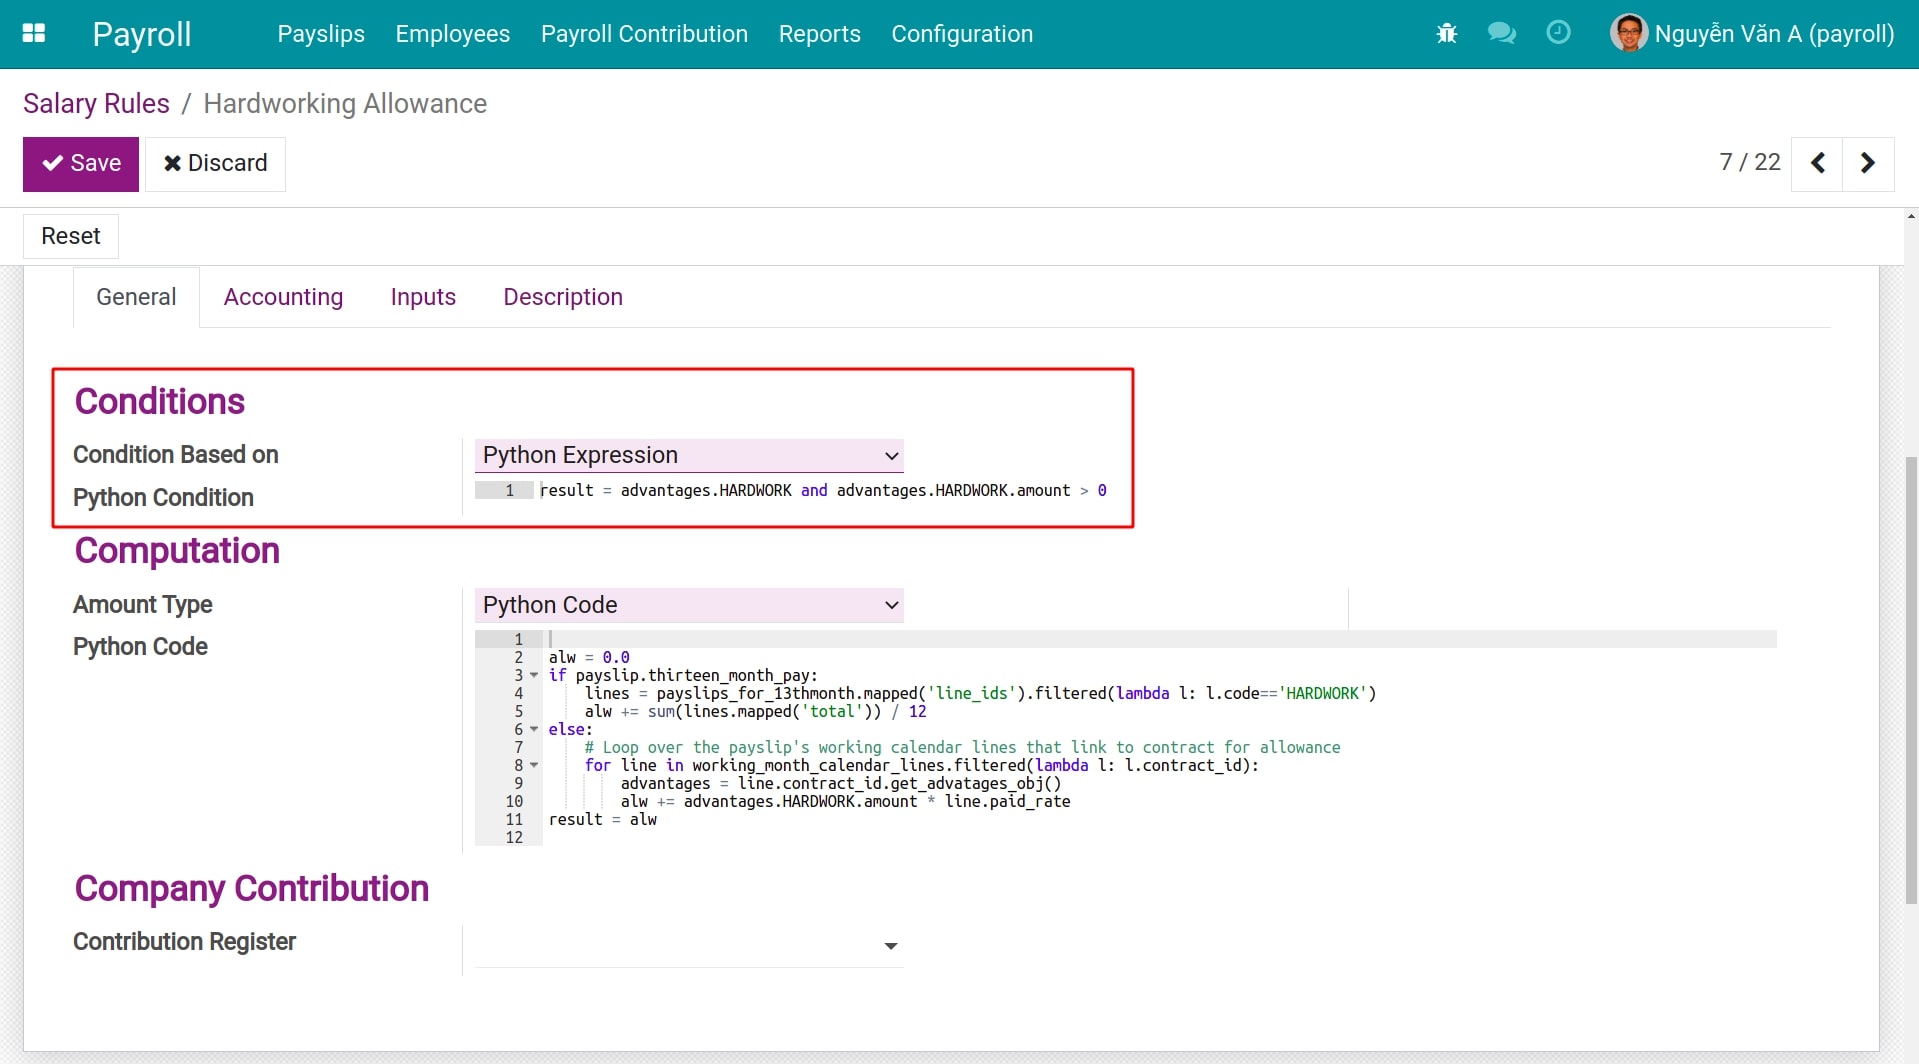
Task: Go to the next salary rule record
Action: [1866, 163]
